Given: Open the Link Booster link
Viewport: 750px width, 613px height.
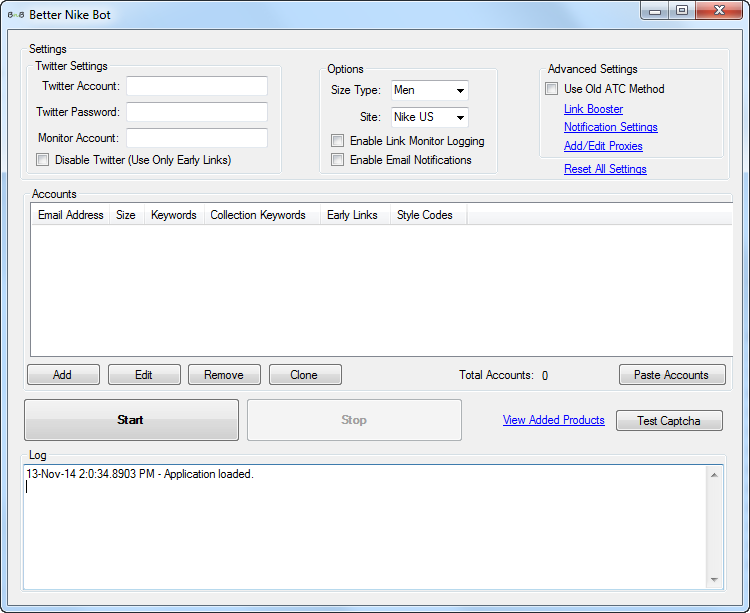Looking at the screenshot, I should 593,109.
